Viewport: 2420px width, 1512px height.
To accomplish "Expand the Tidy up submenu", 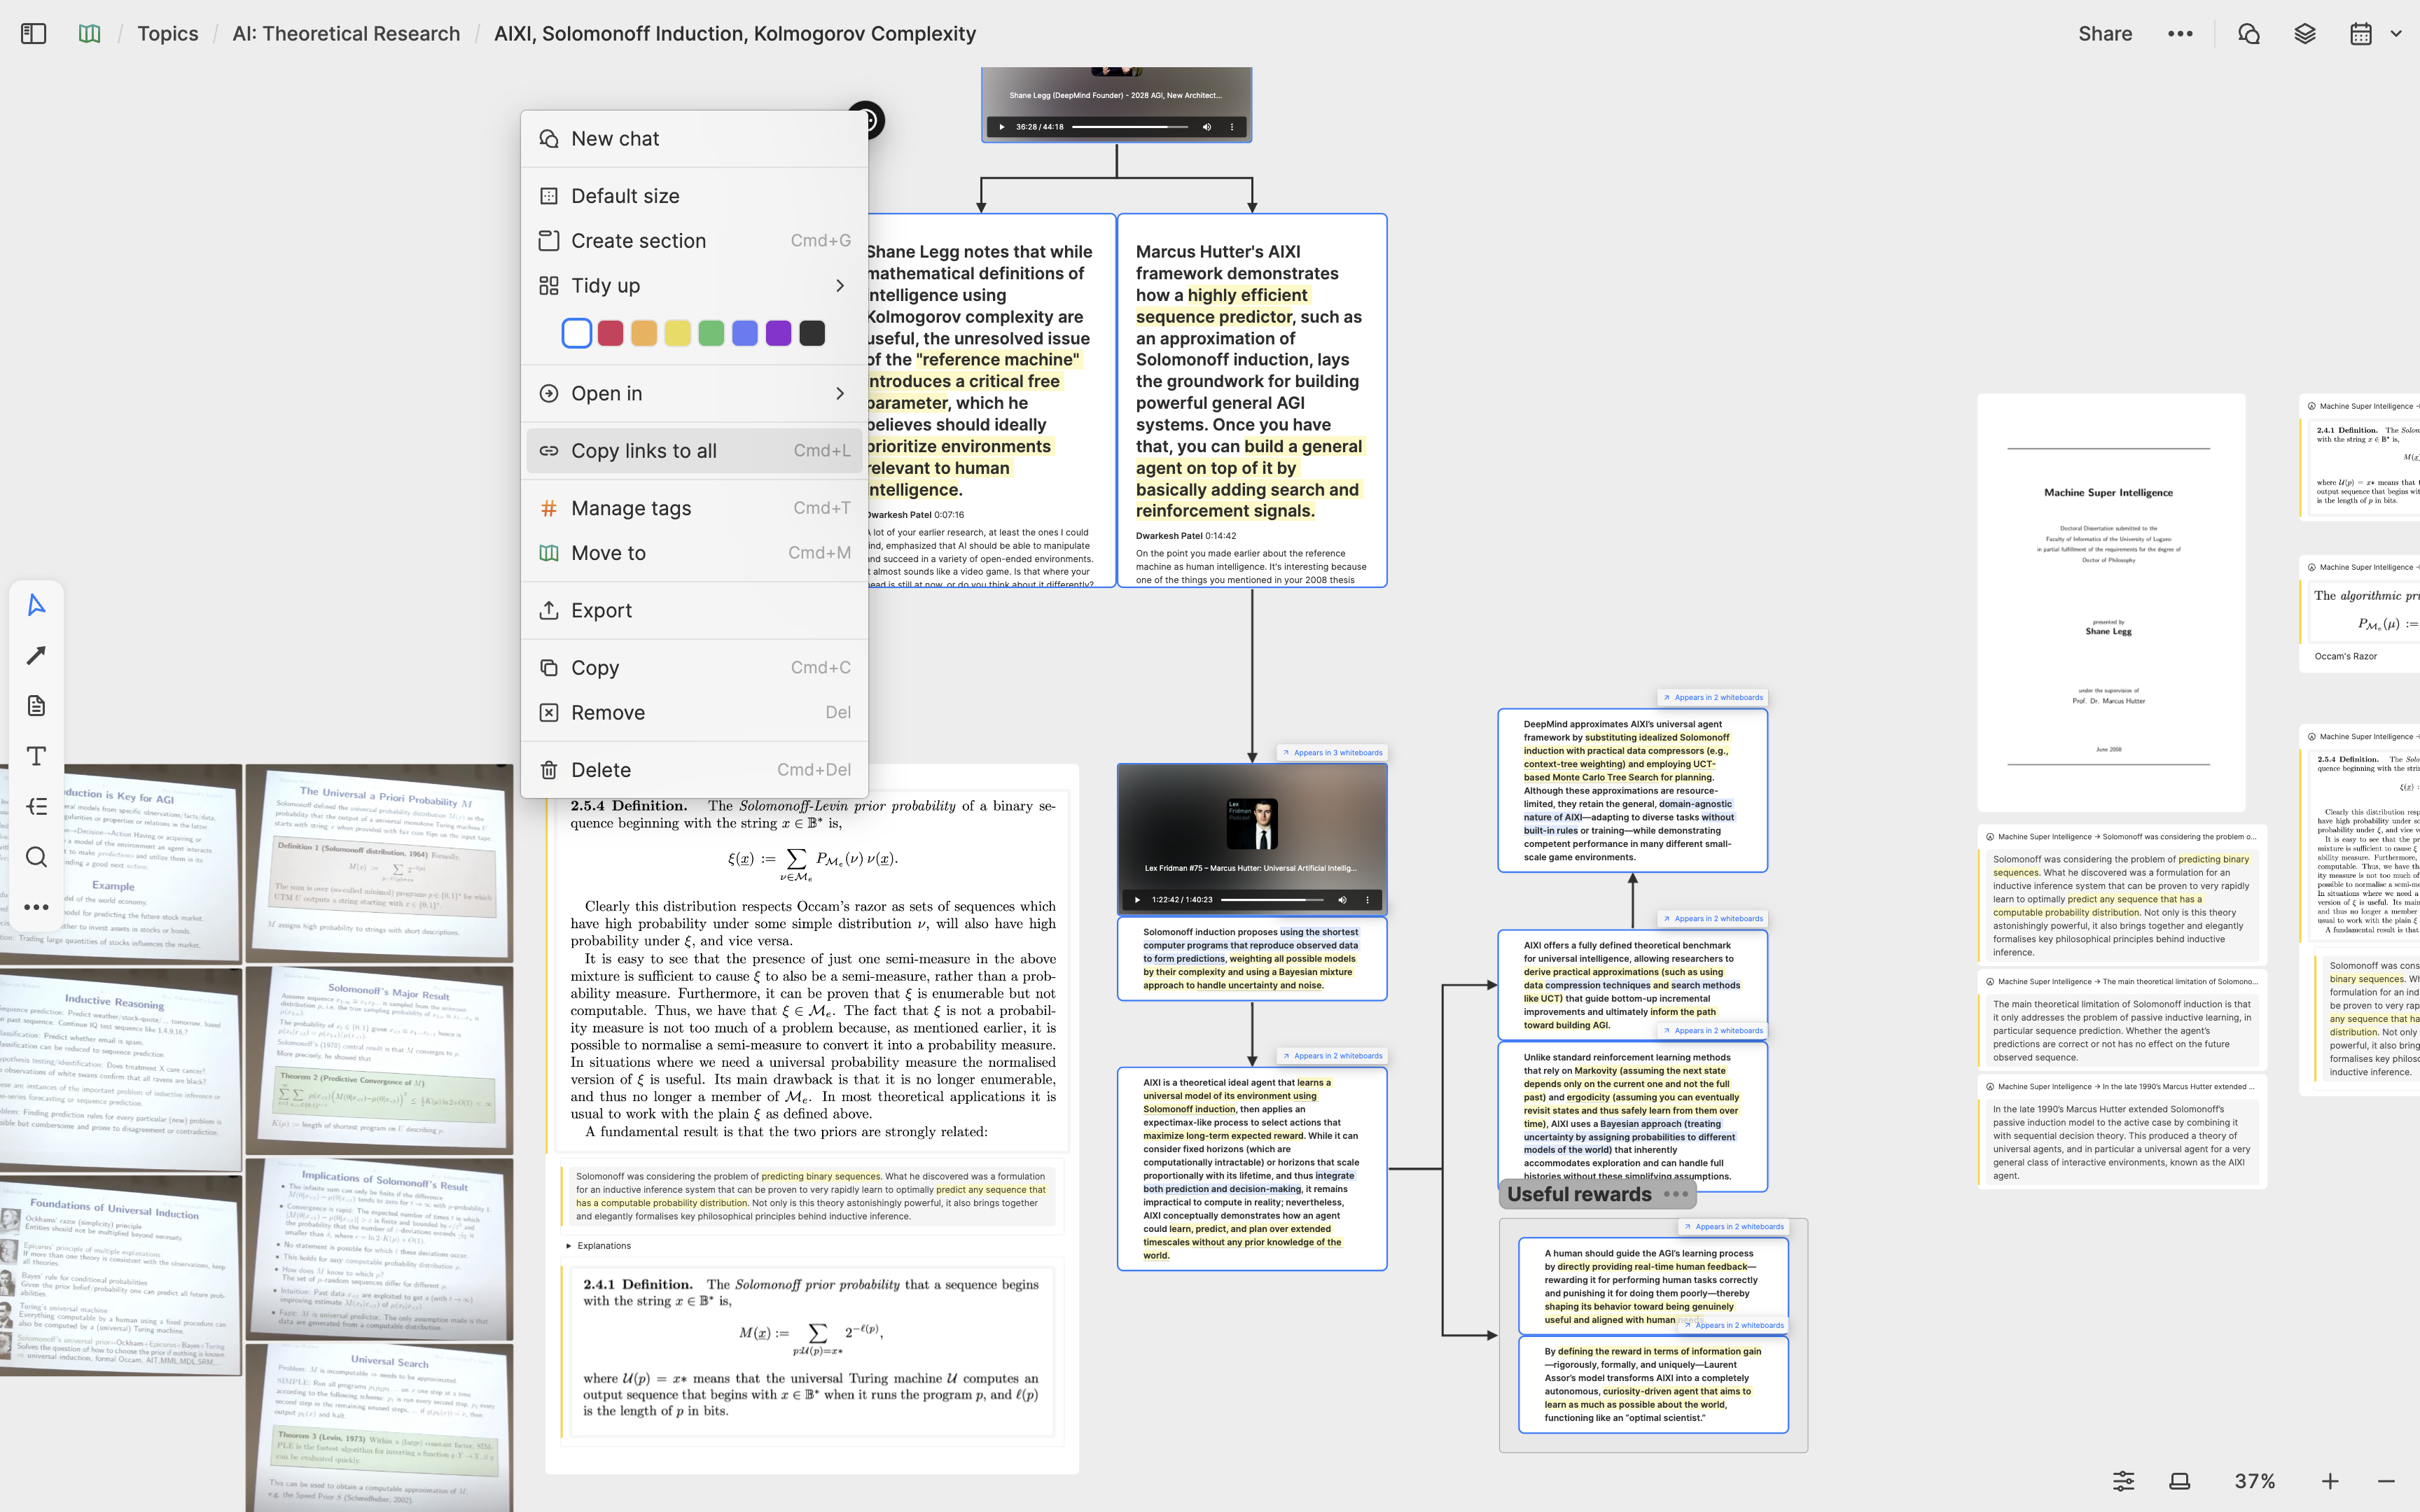I will point(694,286).
